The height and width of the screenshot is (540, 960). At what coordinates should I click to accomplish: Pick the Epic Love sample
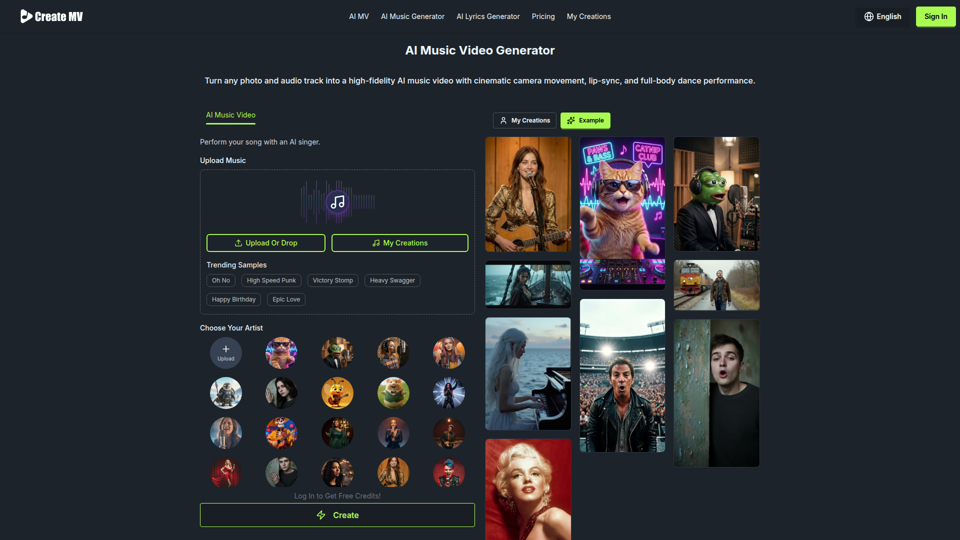pyautogui.click(x=286, y=299)
